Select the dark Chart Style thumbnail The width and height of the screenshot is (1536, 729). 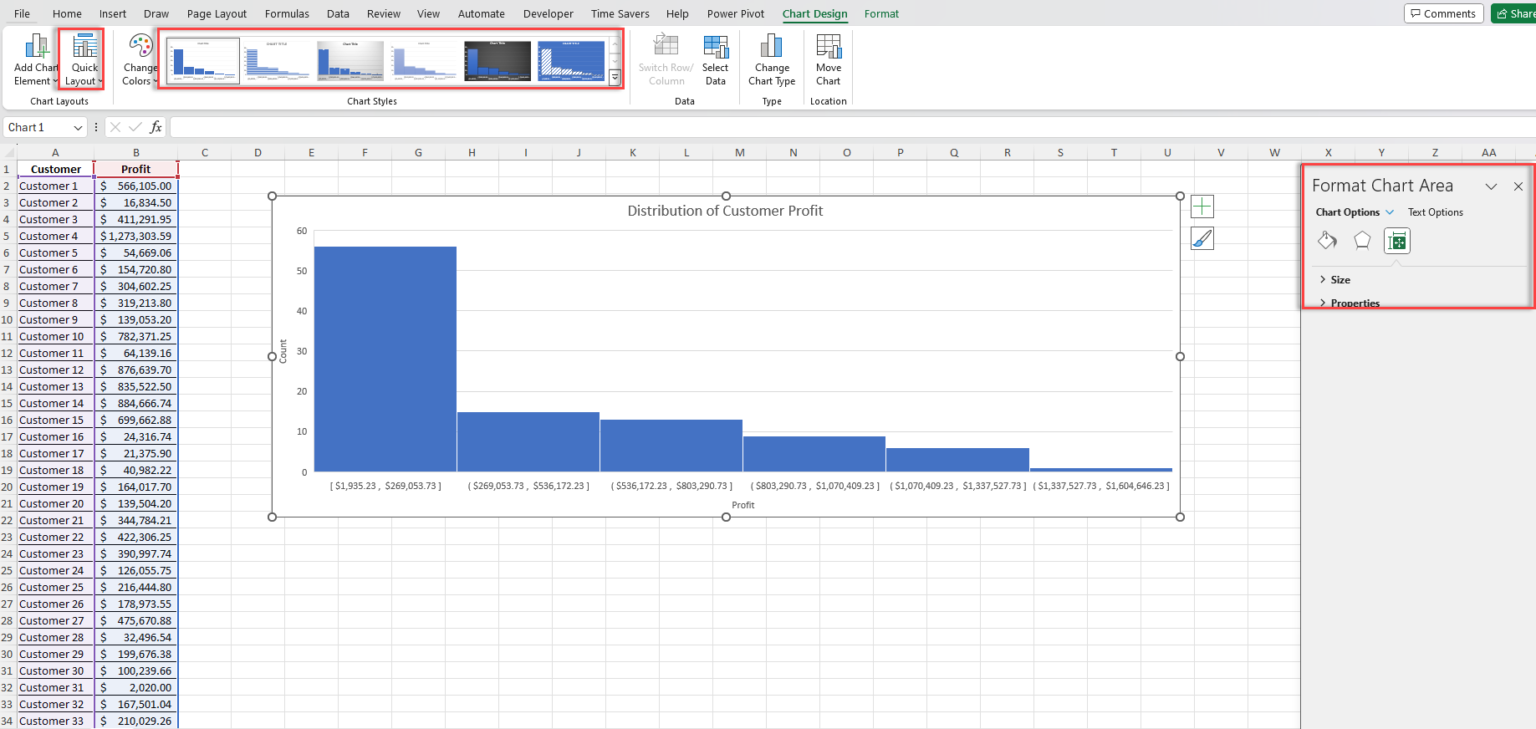pyautogui.click(x=497, y=60)
